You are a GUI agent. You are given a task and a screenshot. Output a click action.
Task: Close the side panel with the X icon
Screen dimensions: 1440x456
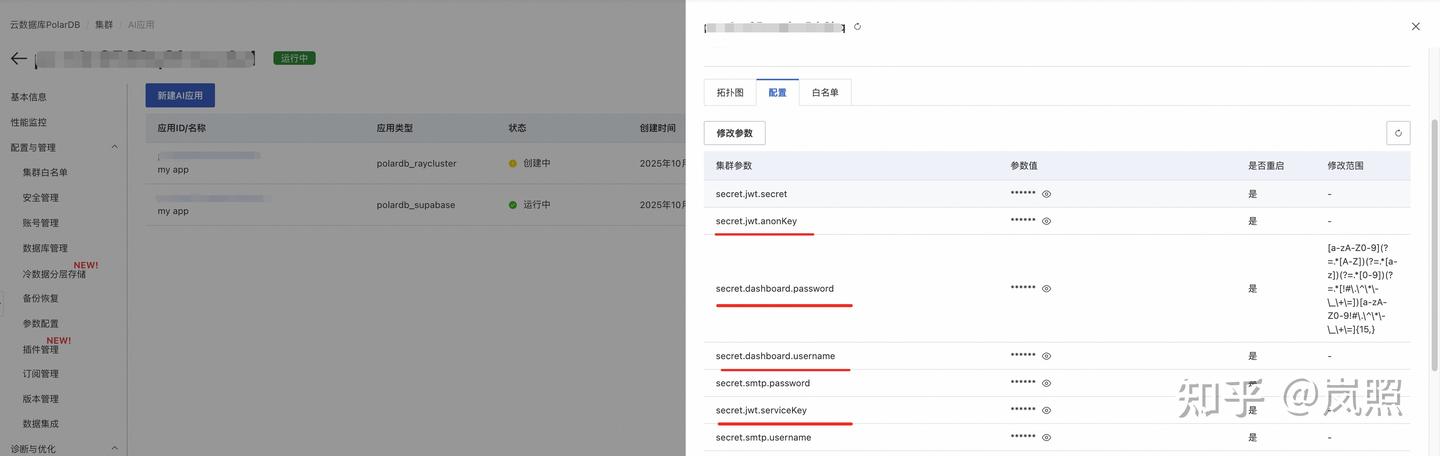point(1415,27)
